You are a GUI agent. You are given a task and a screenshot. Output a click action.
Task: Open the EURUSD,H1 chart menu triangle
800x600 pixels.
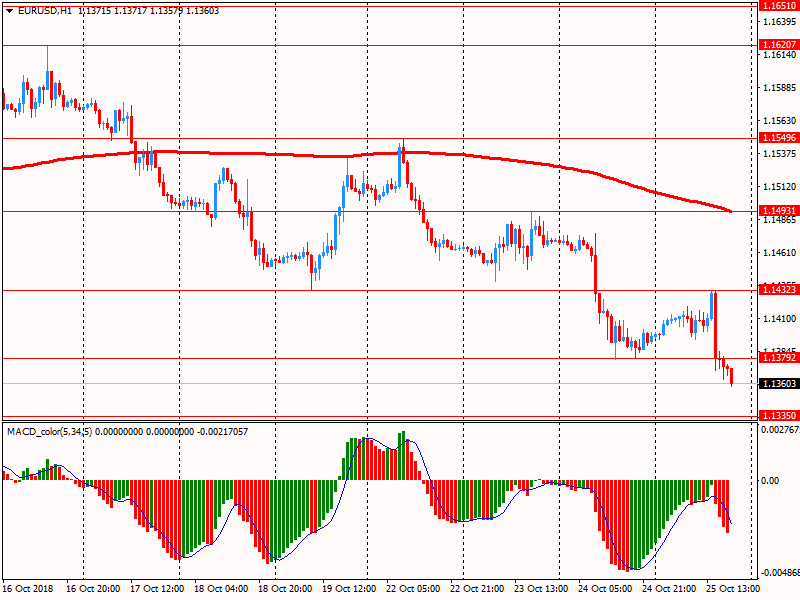tap(9, 11)
